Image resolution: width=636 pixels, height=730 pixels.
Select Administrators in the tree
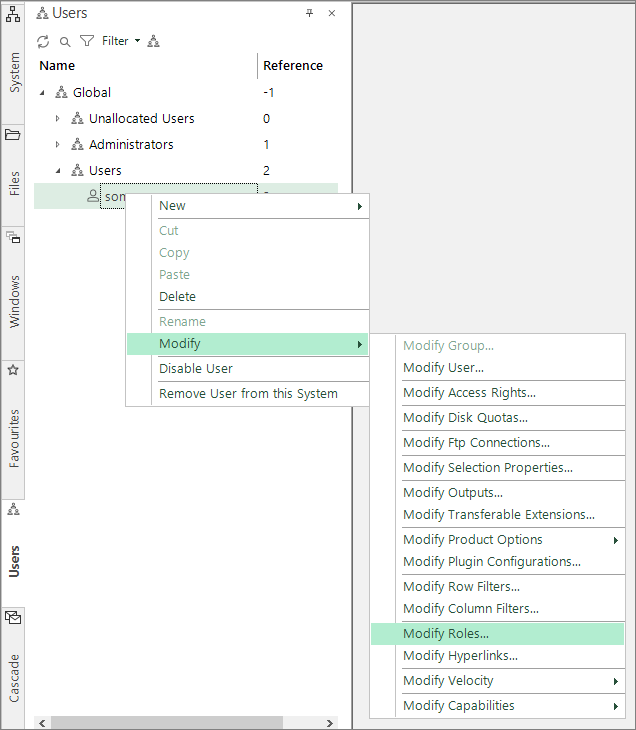click(131, 145)
